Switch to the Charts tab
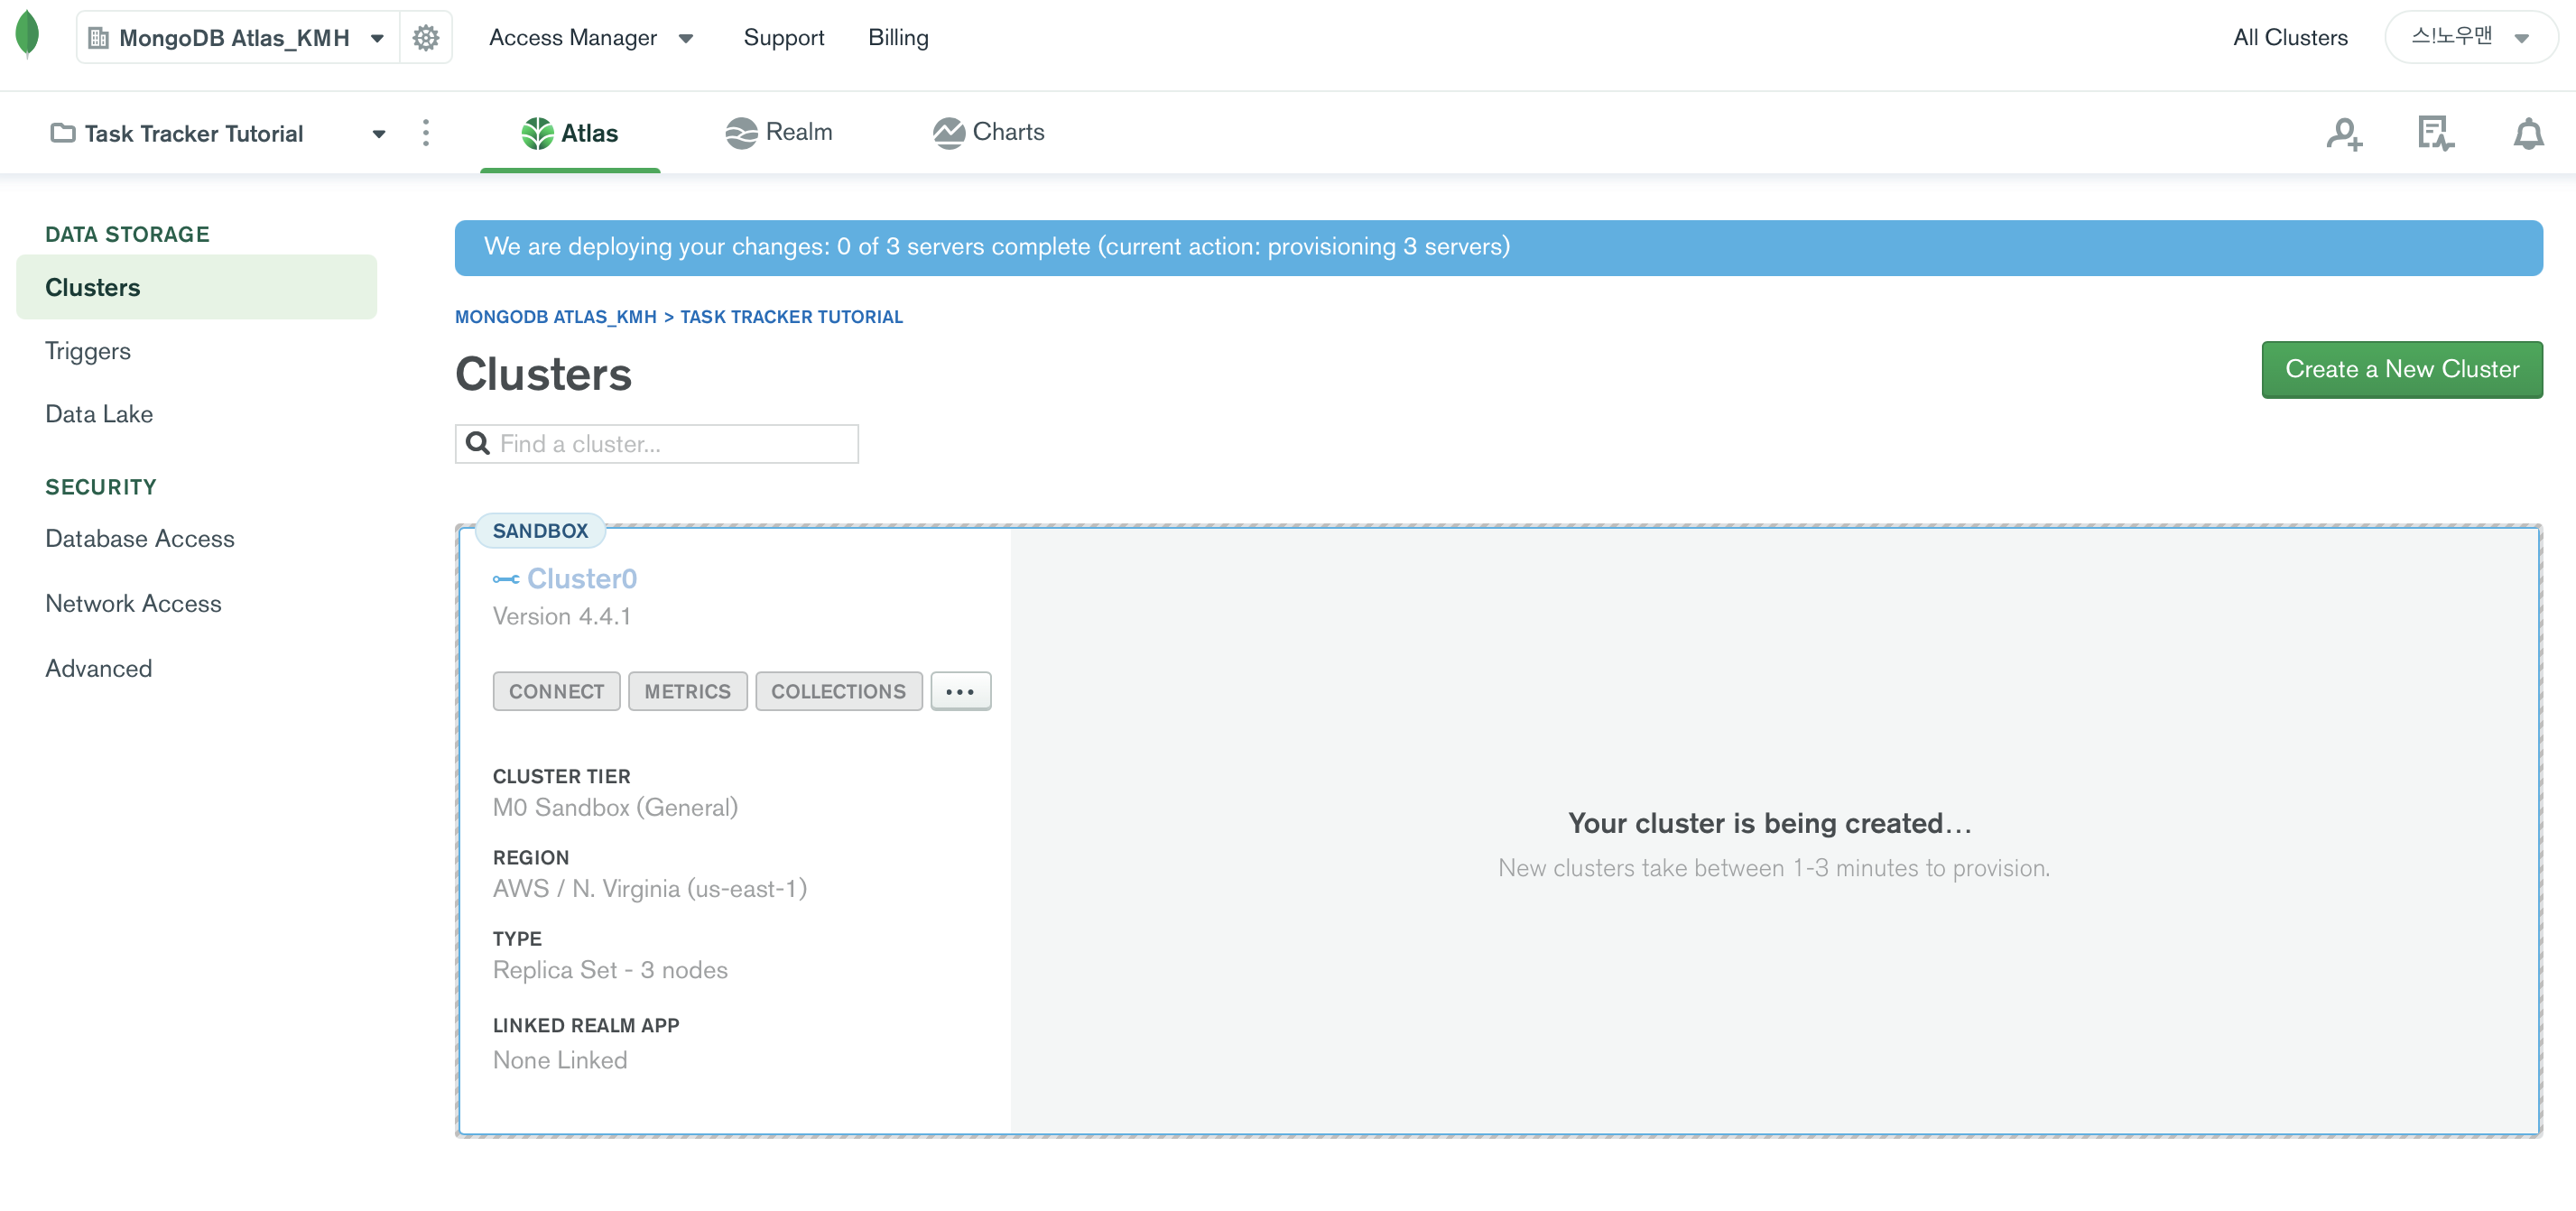Viewport: 2576px width, 1211px height. point(989,132)
